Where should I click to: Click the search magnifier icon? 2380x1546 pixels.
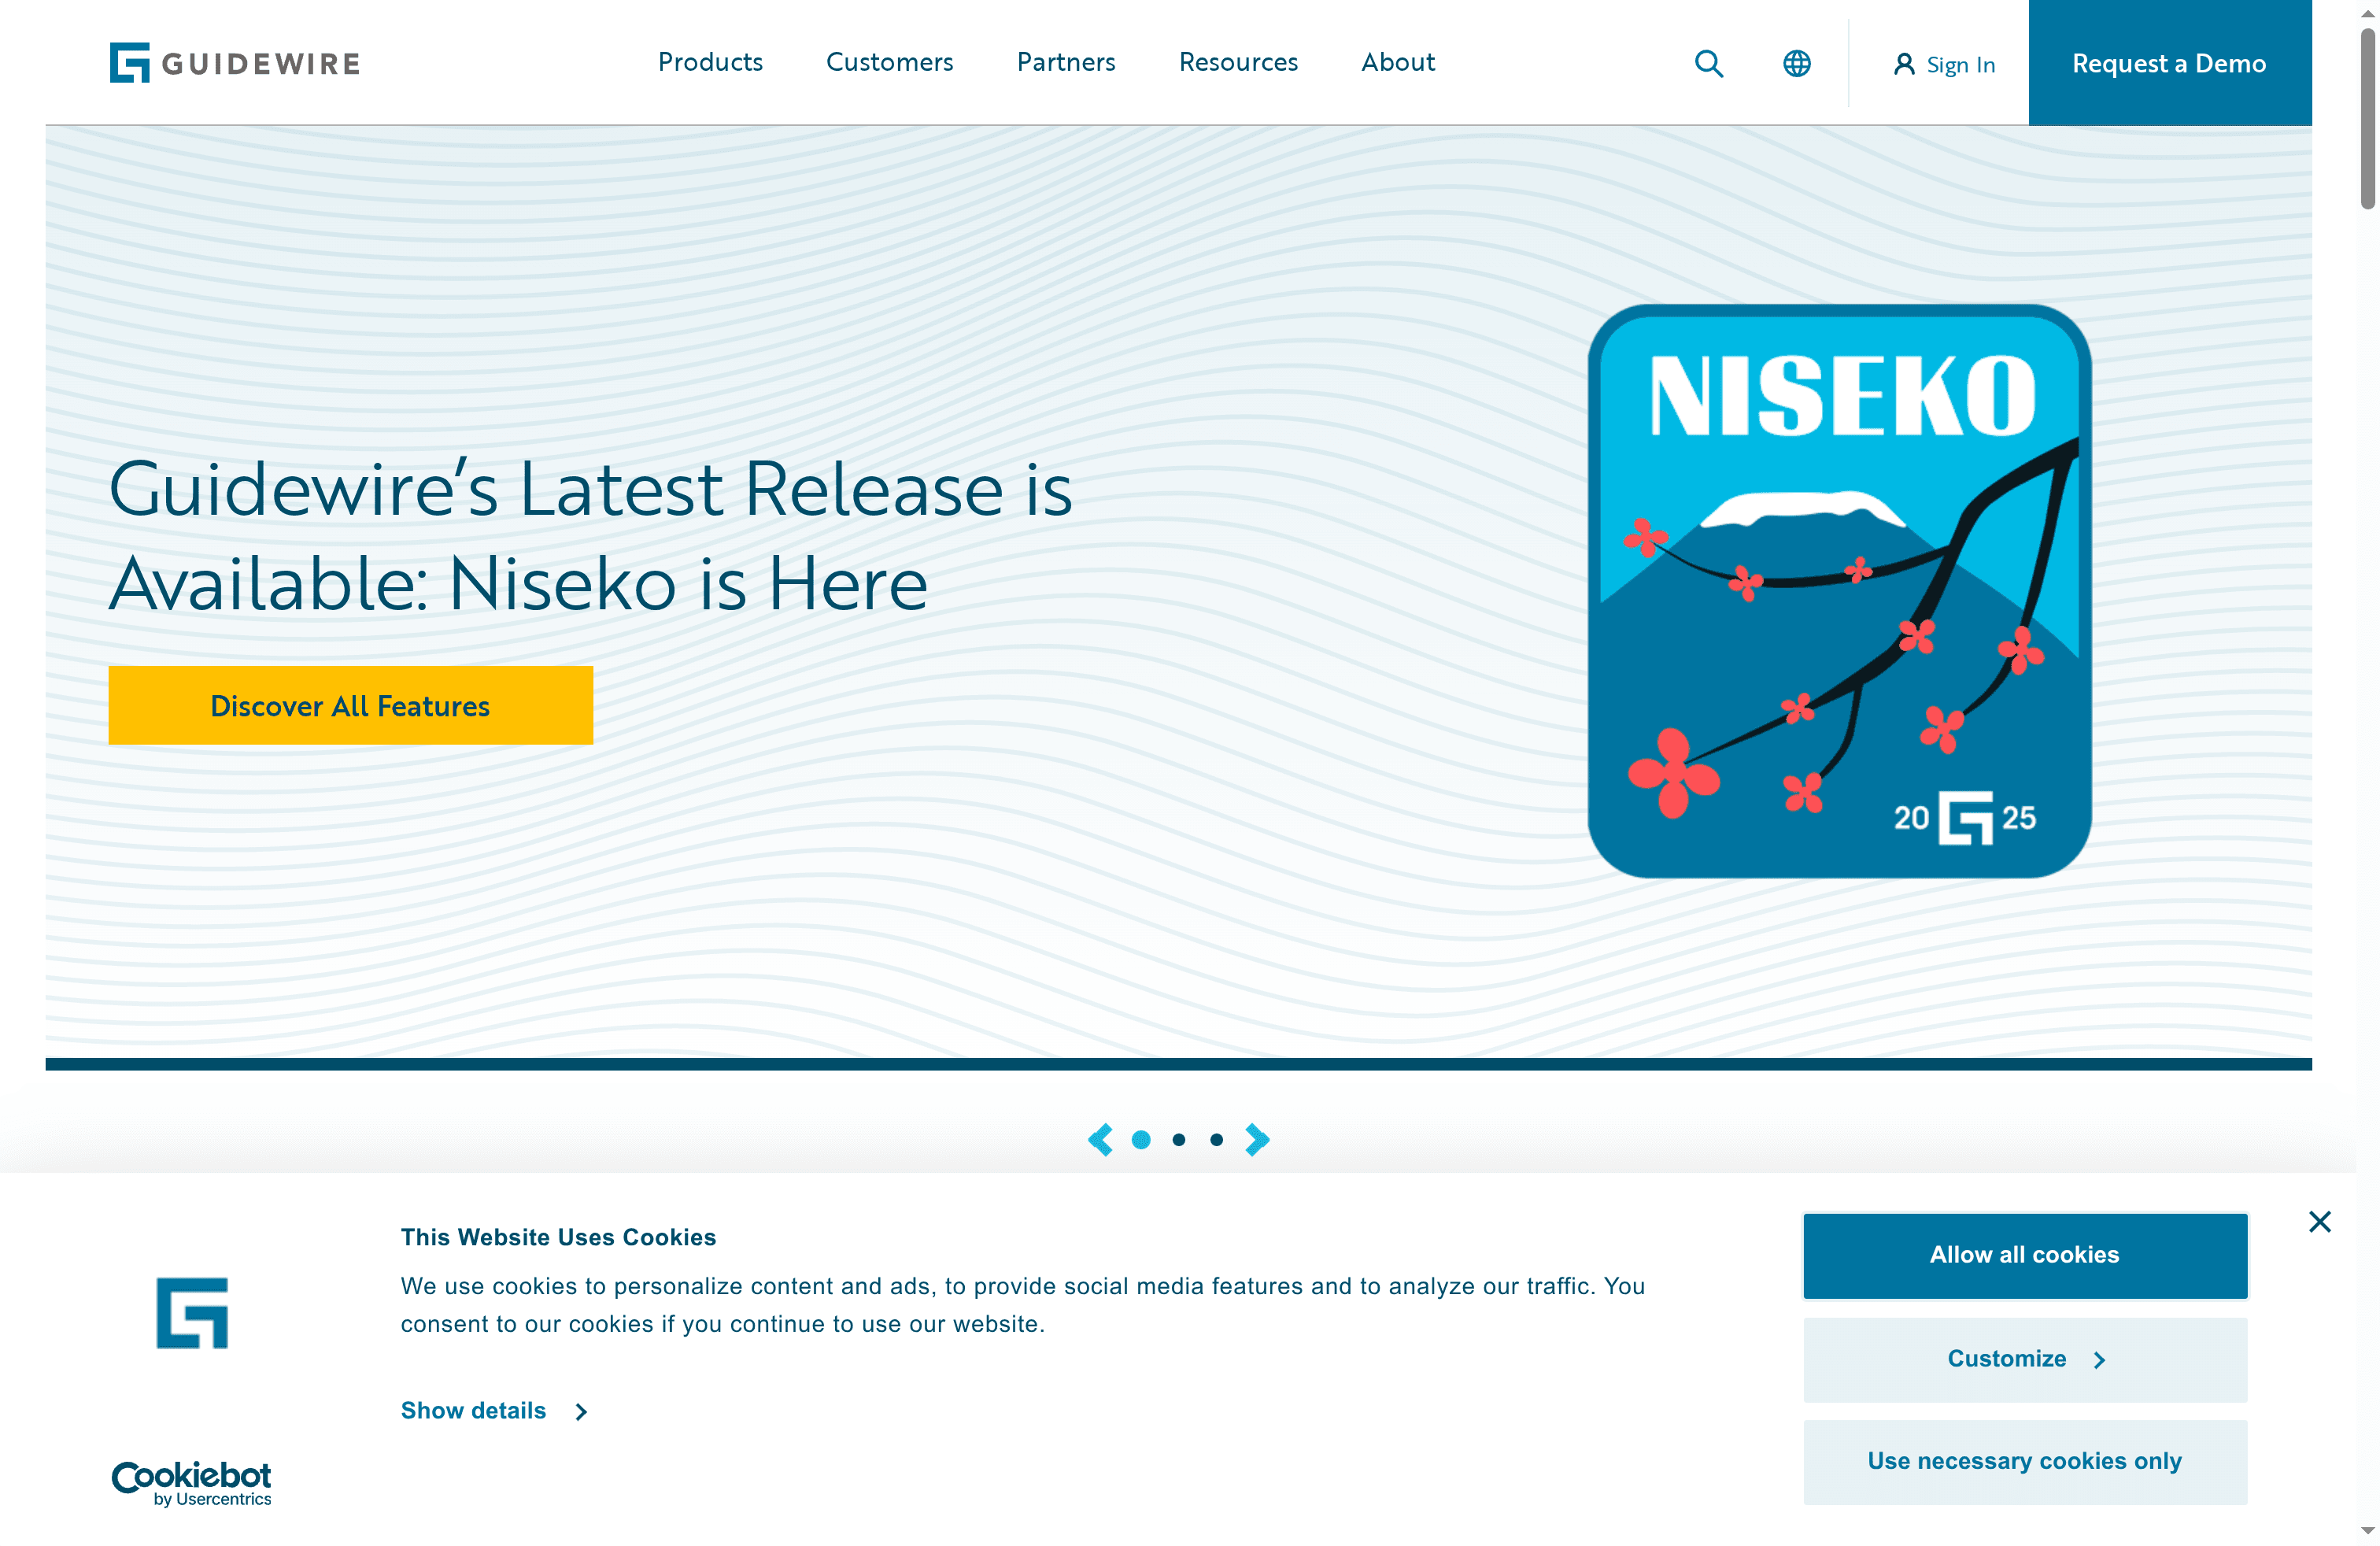pyautogui.click(x=1709, y=64)
